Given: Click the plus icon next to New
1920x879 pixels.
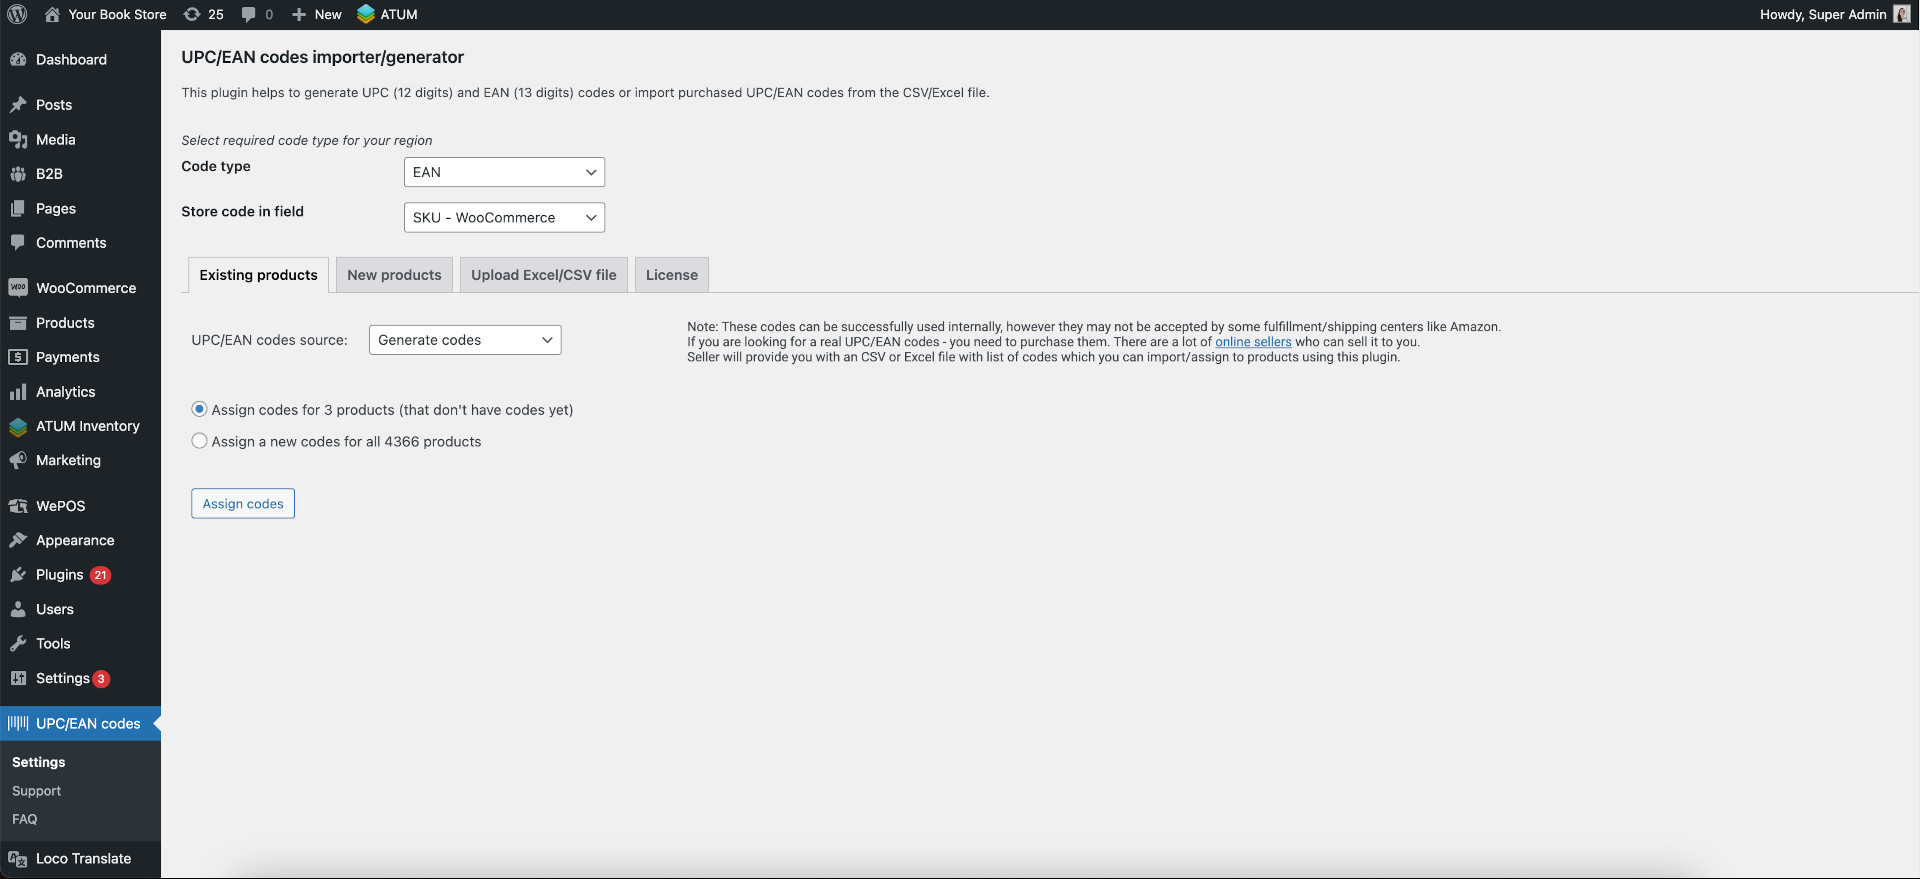Looking at the screenshot, I should 299,14.
